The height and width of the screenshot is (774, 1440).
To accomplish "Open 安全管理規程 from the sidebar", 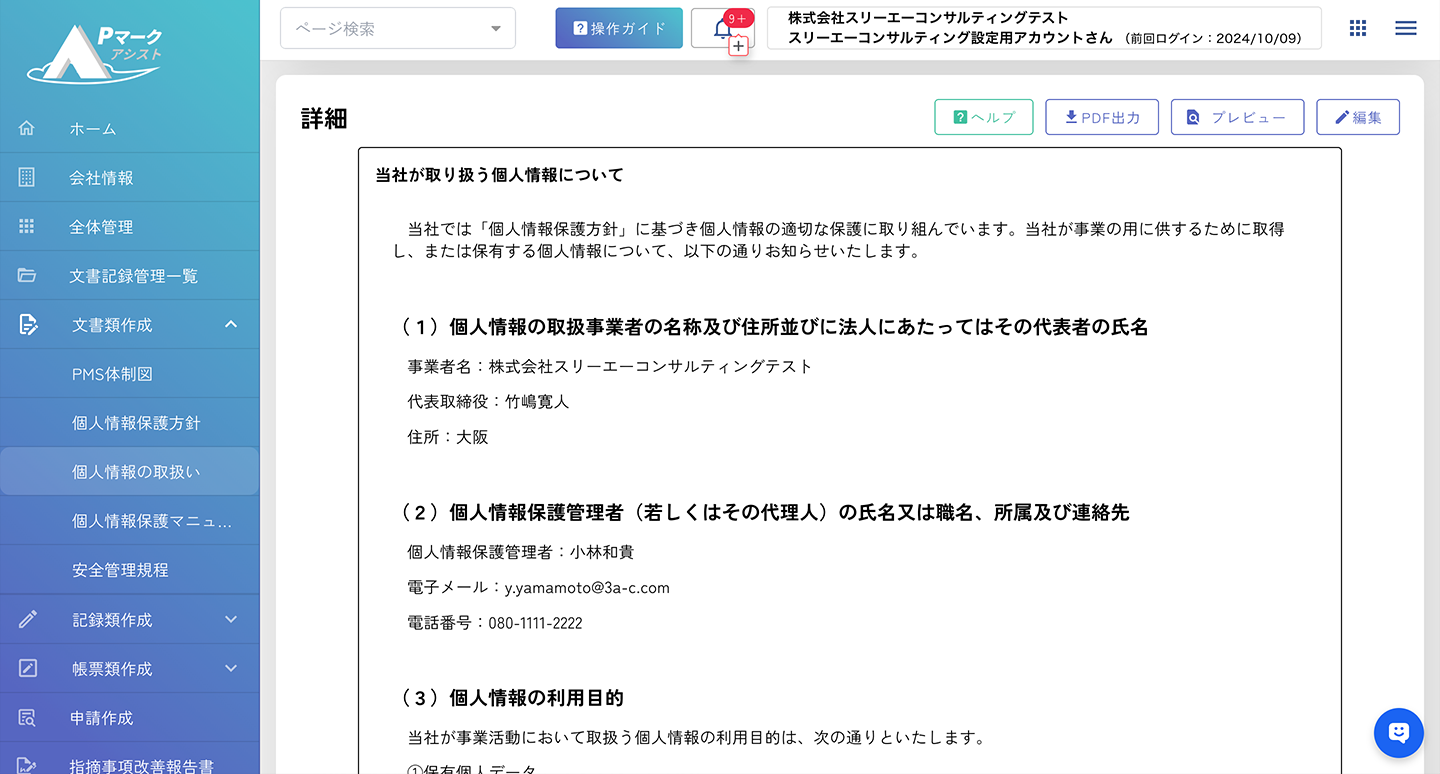I will tap(120, 570).
